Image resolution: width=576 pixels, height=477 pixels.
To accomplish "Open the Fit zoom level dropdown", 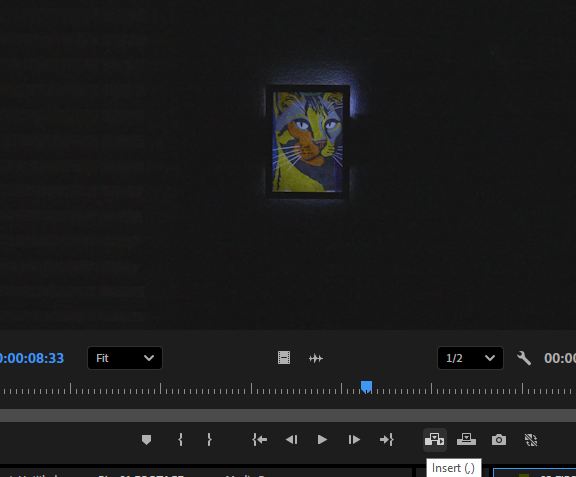I will pos(125,358).
